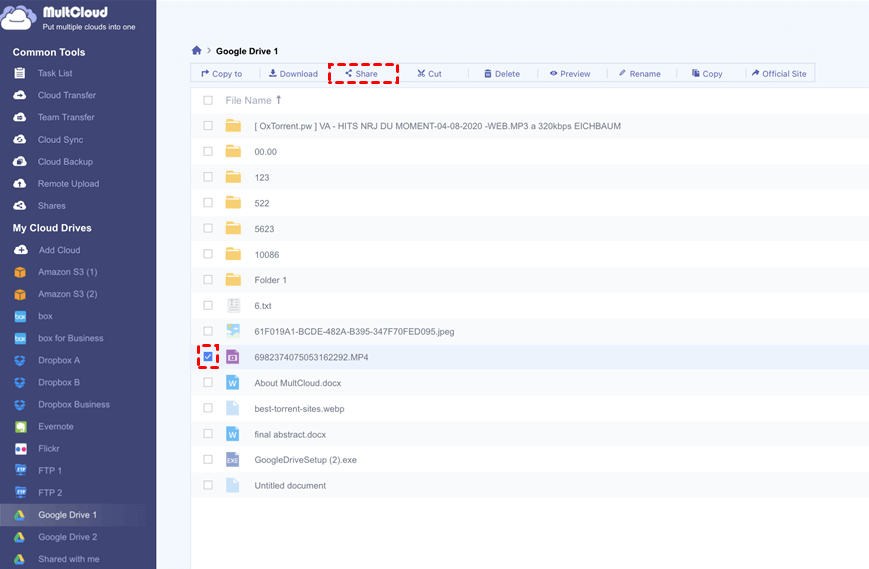Viewport: 869px width, 569px height.
Task: Click Copy to in toolbar
Action: click(x=222, y=74)
